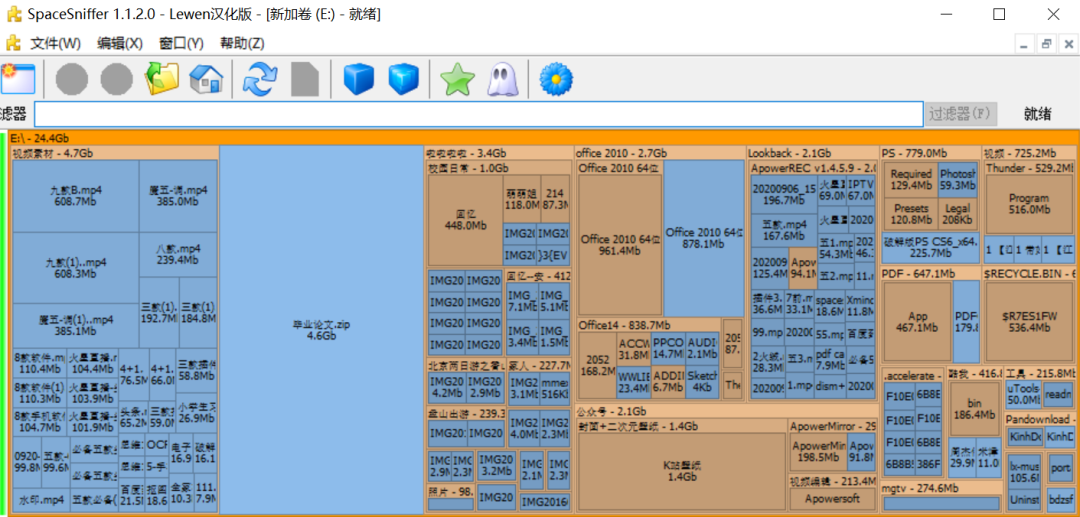Viewport: 1080px width, 517px height.
Task: Click the grey page icon in toolbar
Action: [304, 79]
